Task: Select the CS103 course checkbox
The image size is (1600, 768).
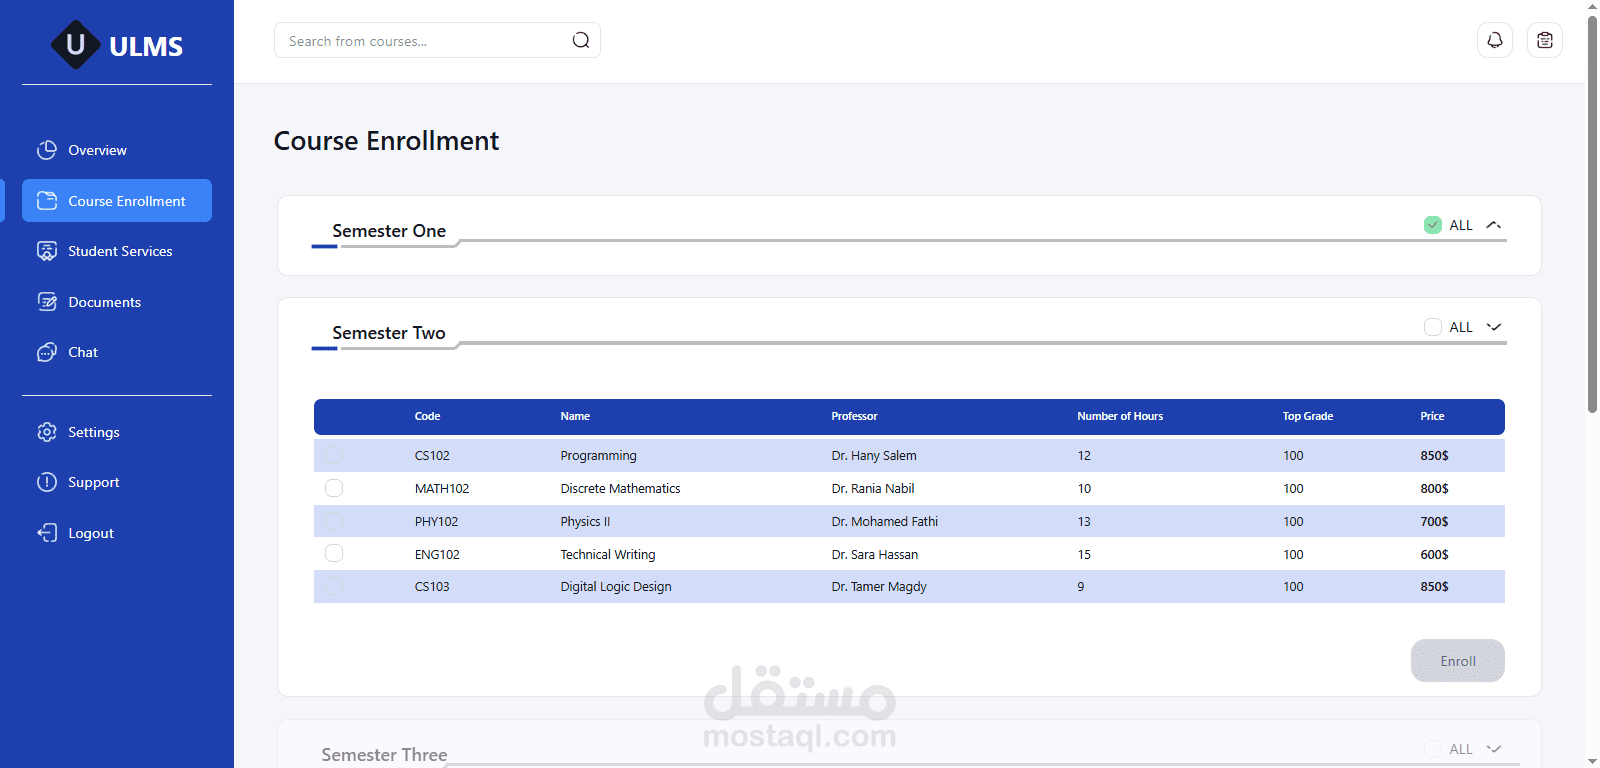Action: 334,586
